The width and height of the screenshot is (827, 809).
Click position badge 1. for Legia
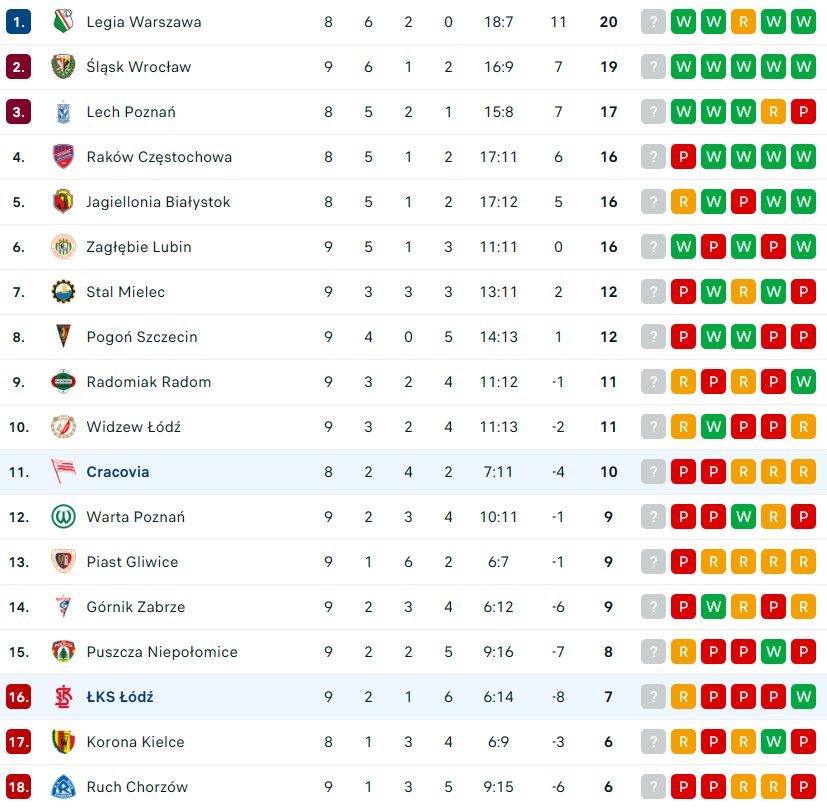tap(19, 22)
